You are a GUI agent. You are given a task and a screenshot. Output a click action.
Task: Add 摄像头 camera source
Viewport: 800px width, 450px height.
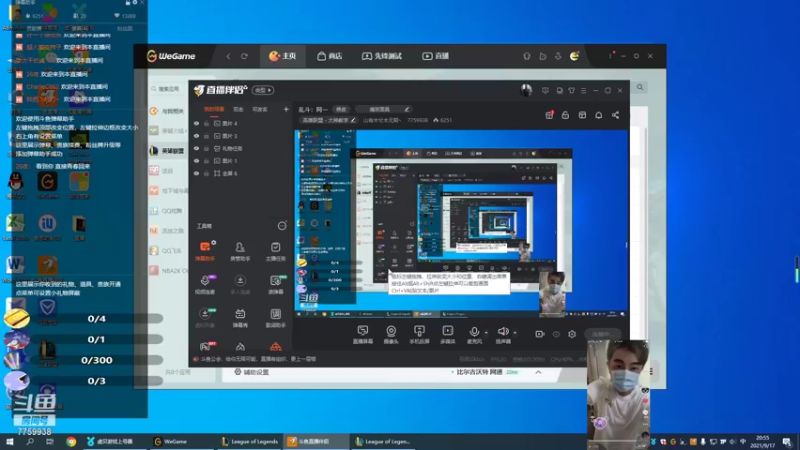(x=391, y=335)
